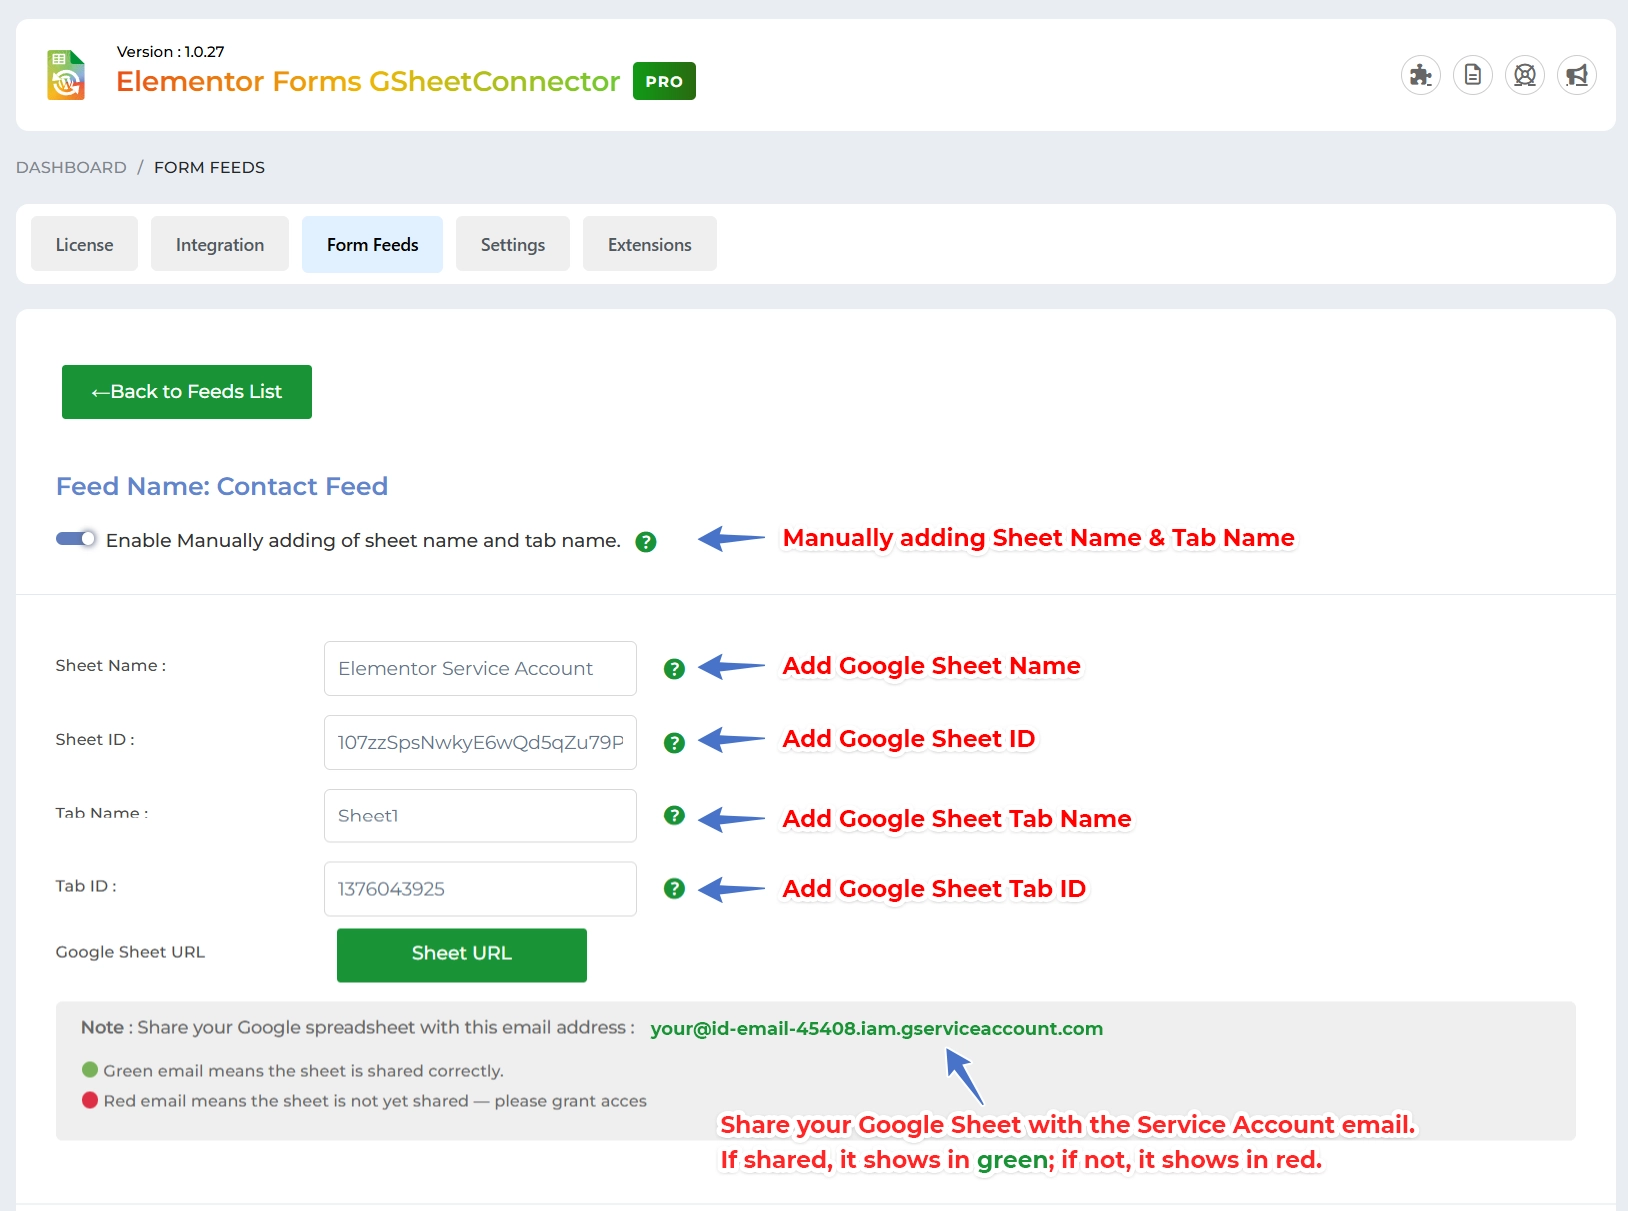This screenshot has height=1211, width=1628.
Task: Focus the Tab ID input field
Action: (x=480, y=889)
